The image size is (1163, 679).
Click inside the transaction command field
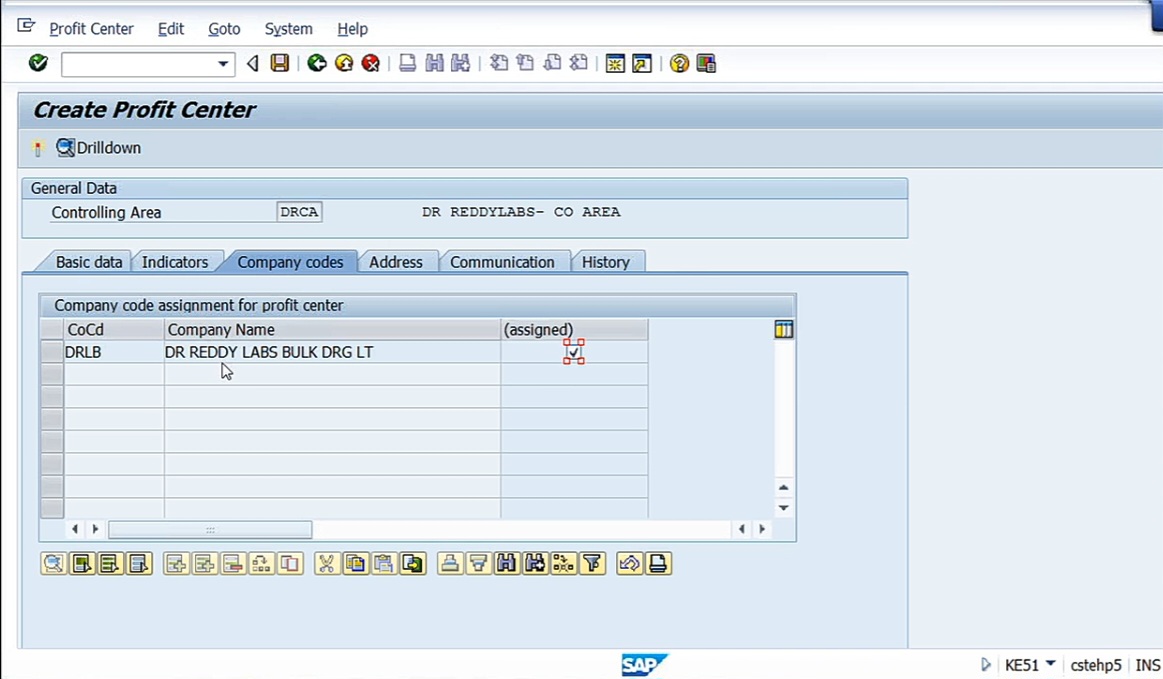[139, 65]
